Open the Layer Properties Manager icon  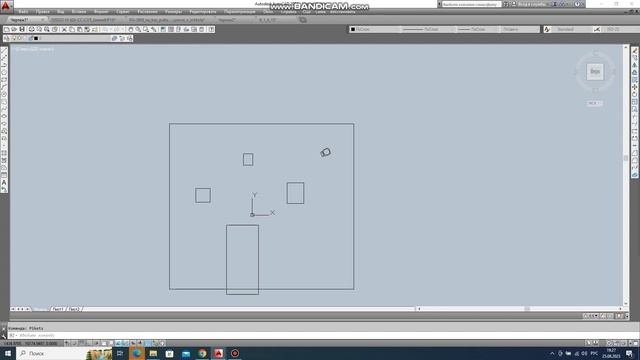(7, 38)
